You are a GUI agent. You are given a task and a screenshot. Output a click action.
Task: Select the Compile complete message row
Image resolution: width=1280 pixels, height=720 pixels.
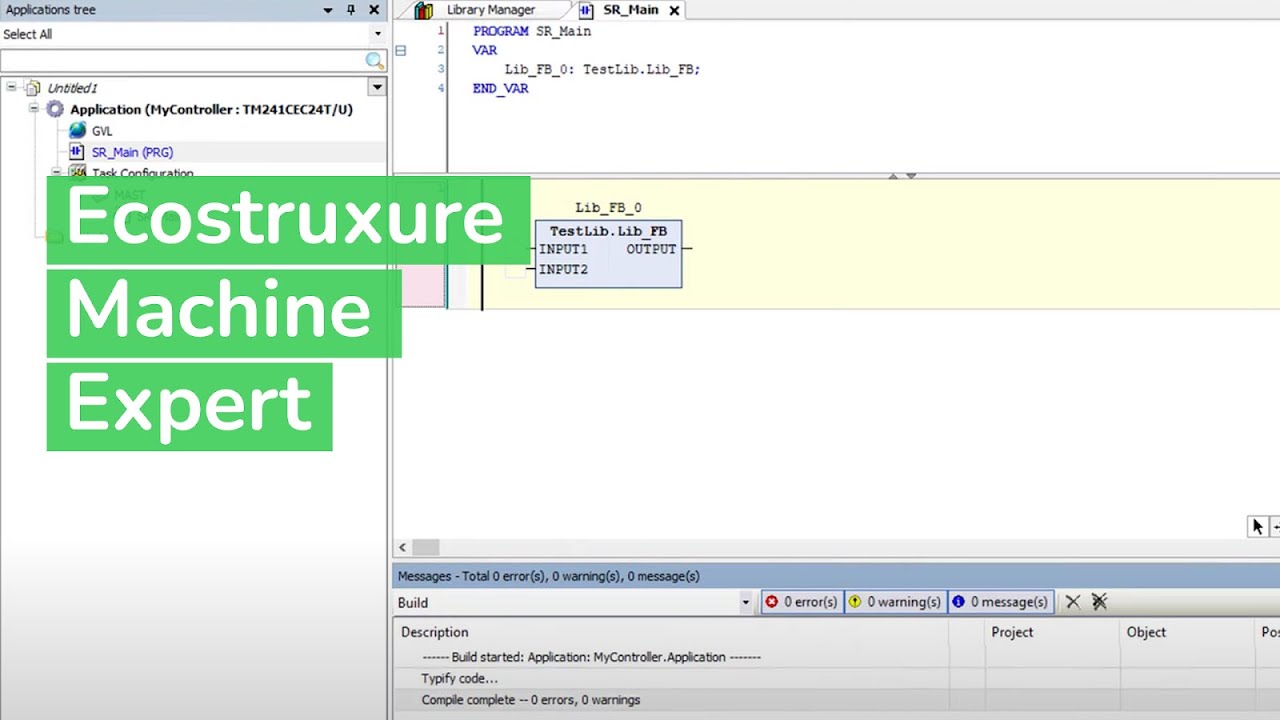click(x=531, y=700)
